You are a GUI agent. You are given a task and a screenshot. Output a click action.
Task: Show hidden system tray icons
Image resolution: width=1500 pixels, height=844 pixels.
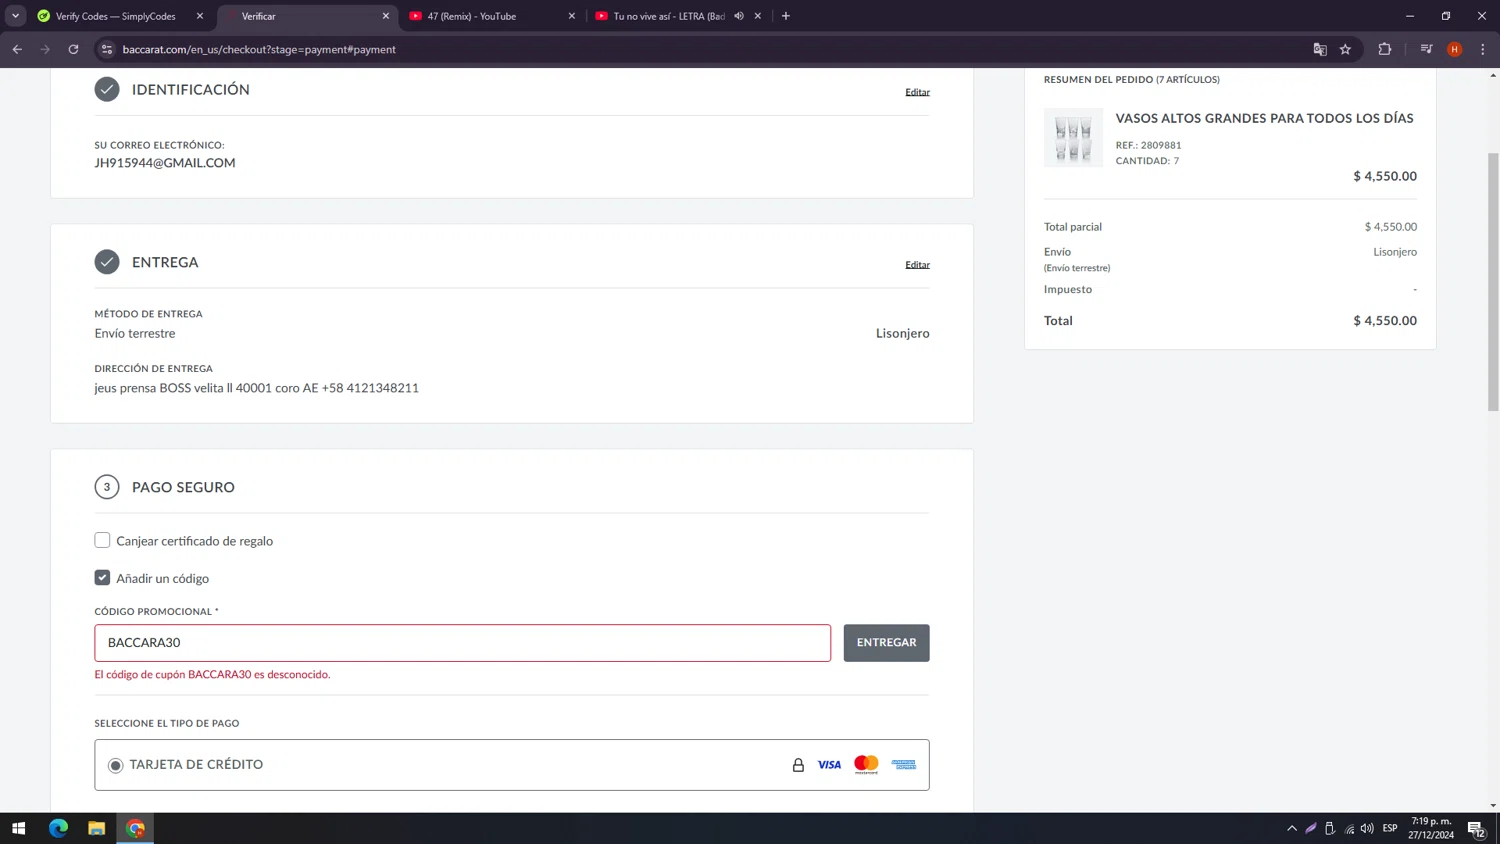(1292, 828)
